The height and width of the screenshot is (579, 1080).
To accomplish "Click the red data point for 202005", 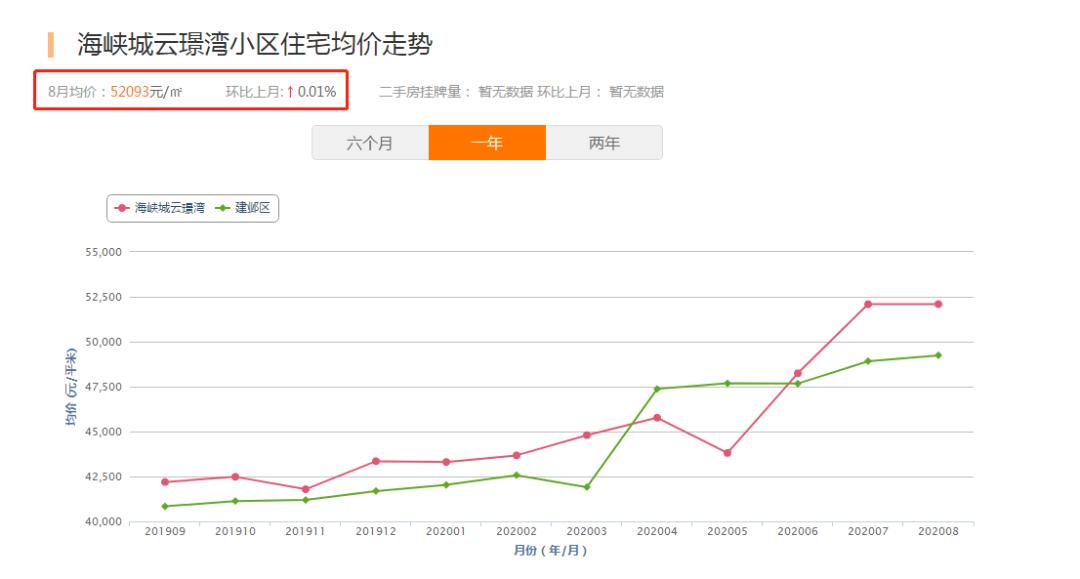I will click(727, 453).
